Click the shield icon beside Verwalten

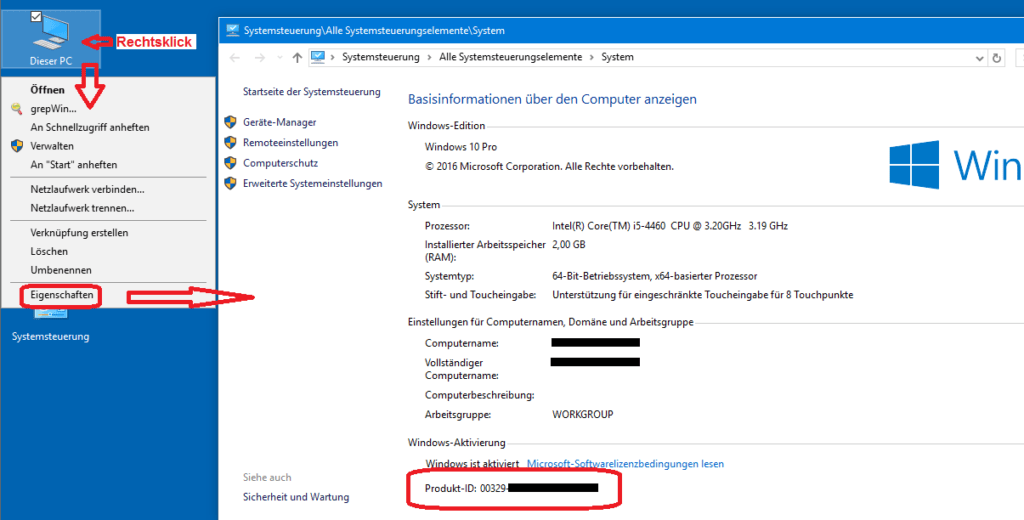pos(17,146)
